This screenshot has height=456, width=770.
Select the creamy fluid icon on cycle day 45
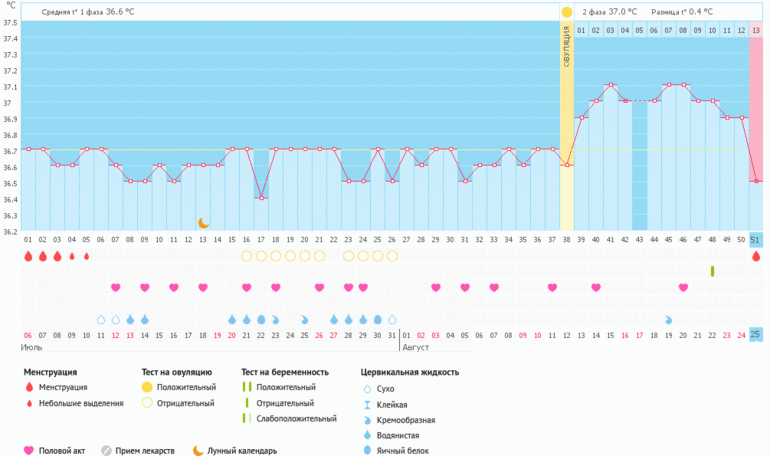668,319
